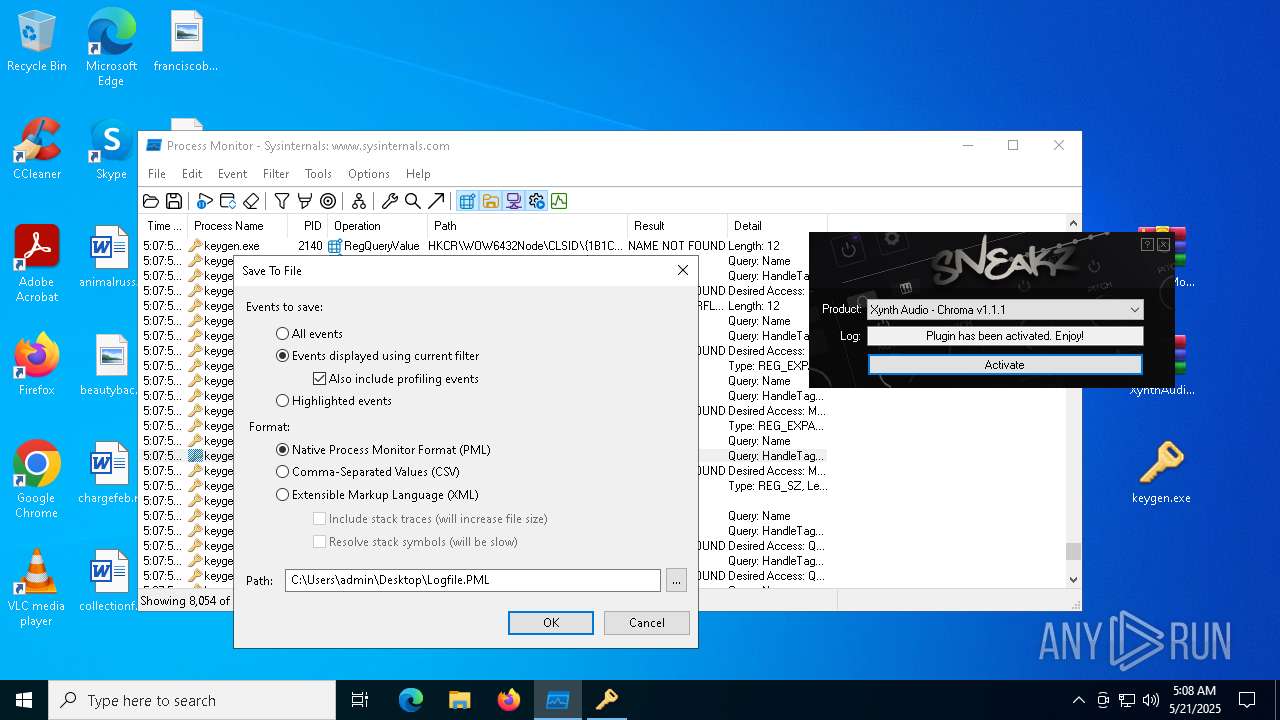This screenshot has height=720, width=1280.
Task: Toggle Show File System Activity icon
Action: [x=490, y=201]
